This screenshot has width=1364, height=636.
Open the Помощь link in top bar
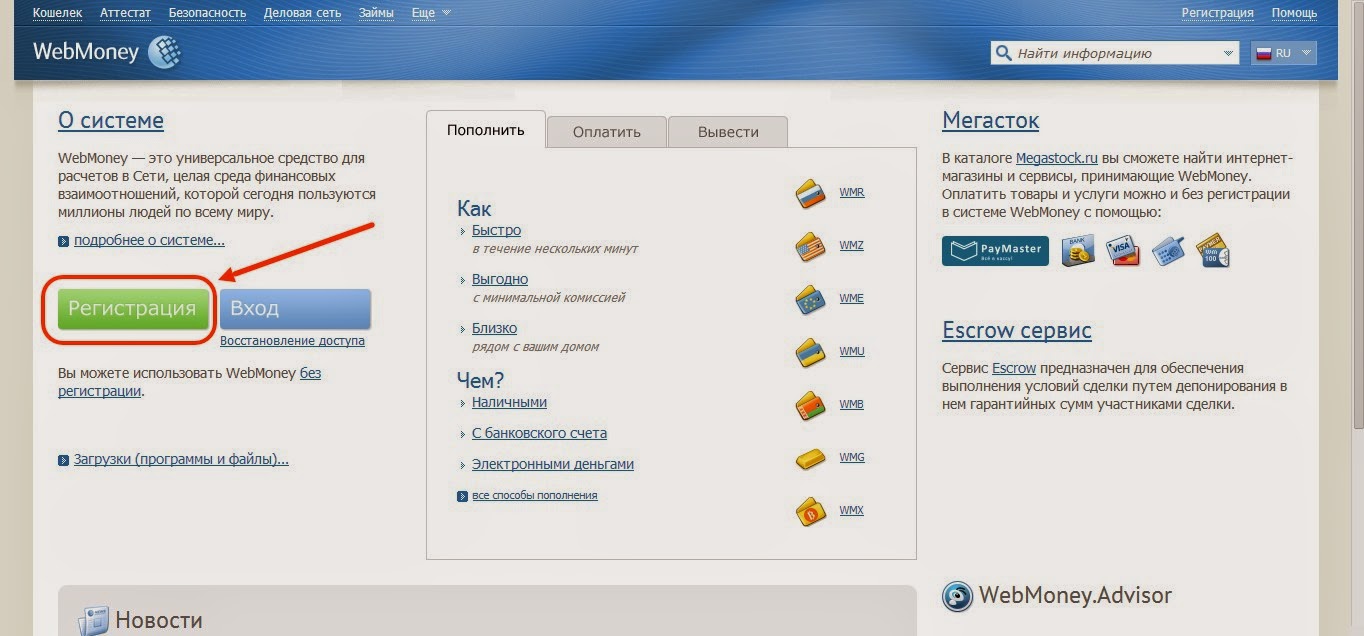click(x=1294, y=13)
